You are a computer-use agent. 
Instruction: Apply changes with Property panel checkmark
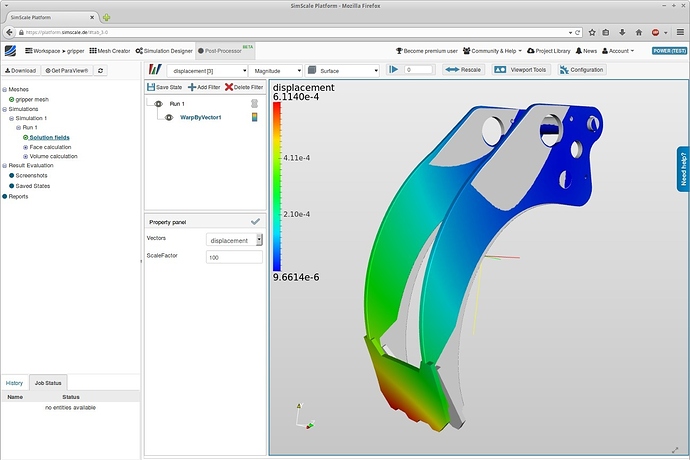255,221
